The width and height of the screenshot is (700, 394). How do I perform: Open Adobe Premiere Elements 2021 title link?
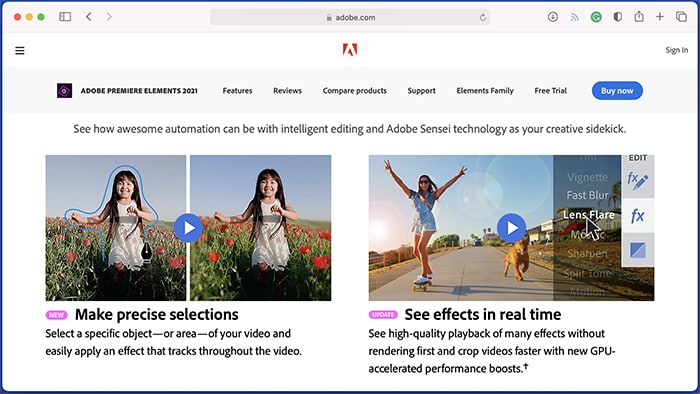(139, 91)
